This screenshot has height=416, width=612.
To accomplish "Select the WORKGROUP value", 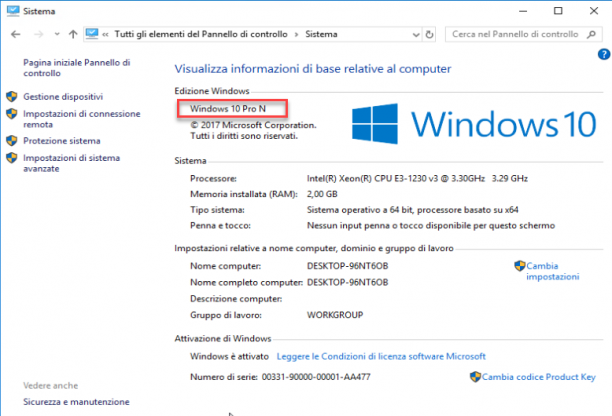I will 335,315.
